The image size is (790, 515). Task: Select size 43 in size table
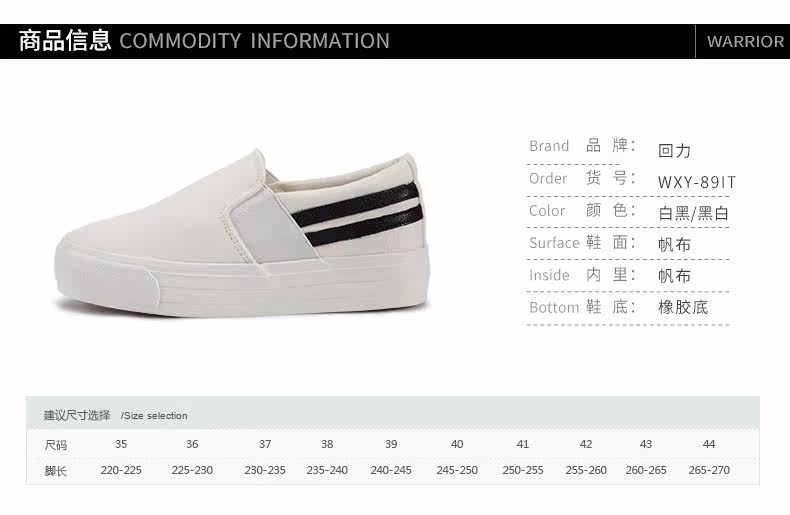[x=646, y=444]
